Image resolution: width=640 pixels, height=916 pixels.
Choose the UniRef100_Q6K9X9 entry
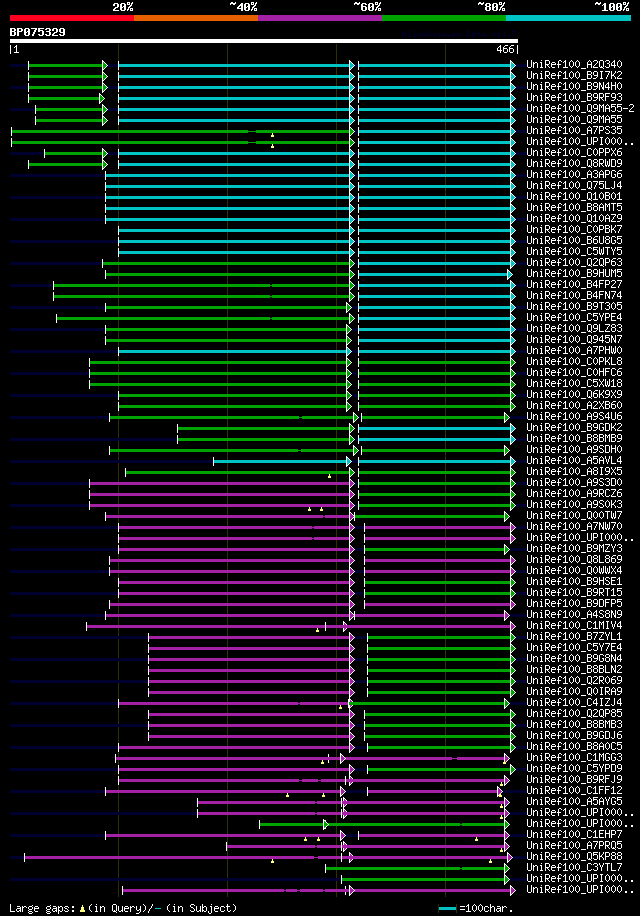tap(574, 394)
